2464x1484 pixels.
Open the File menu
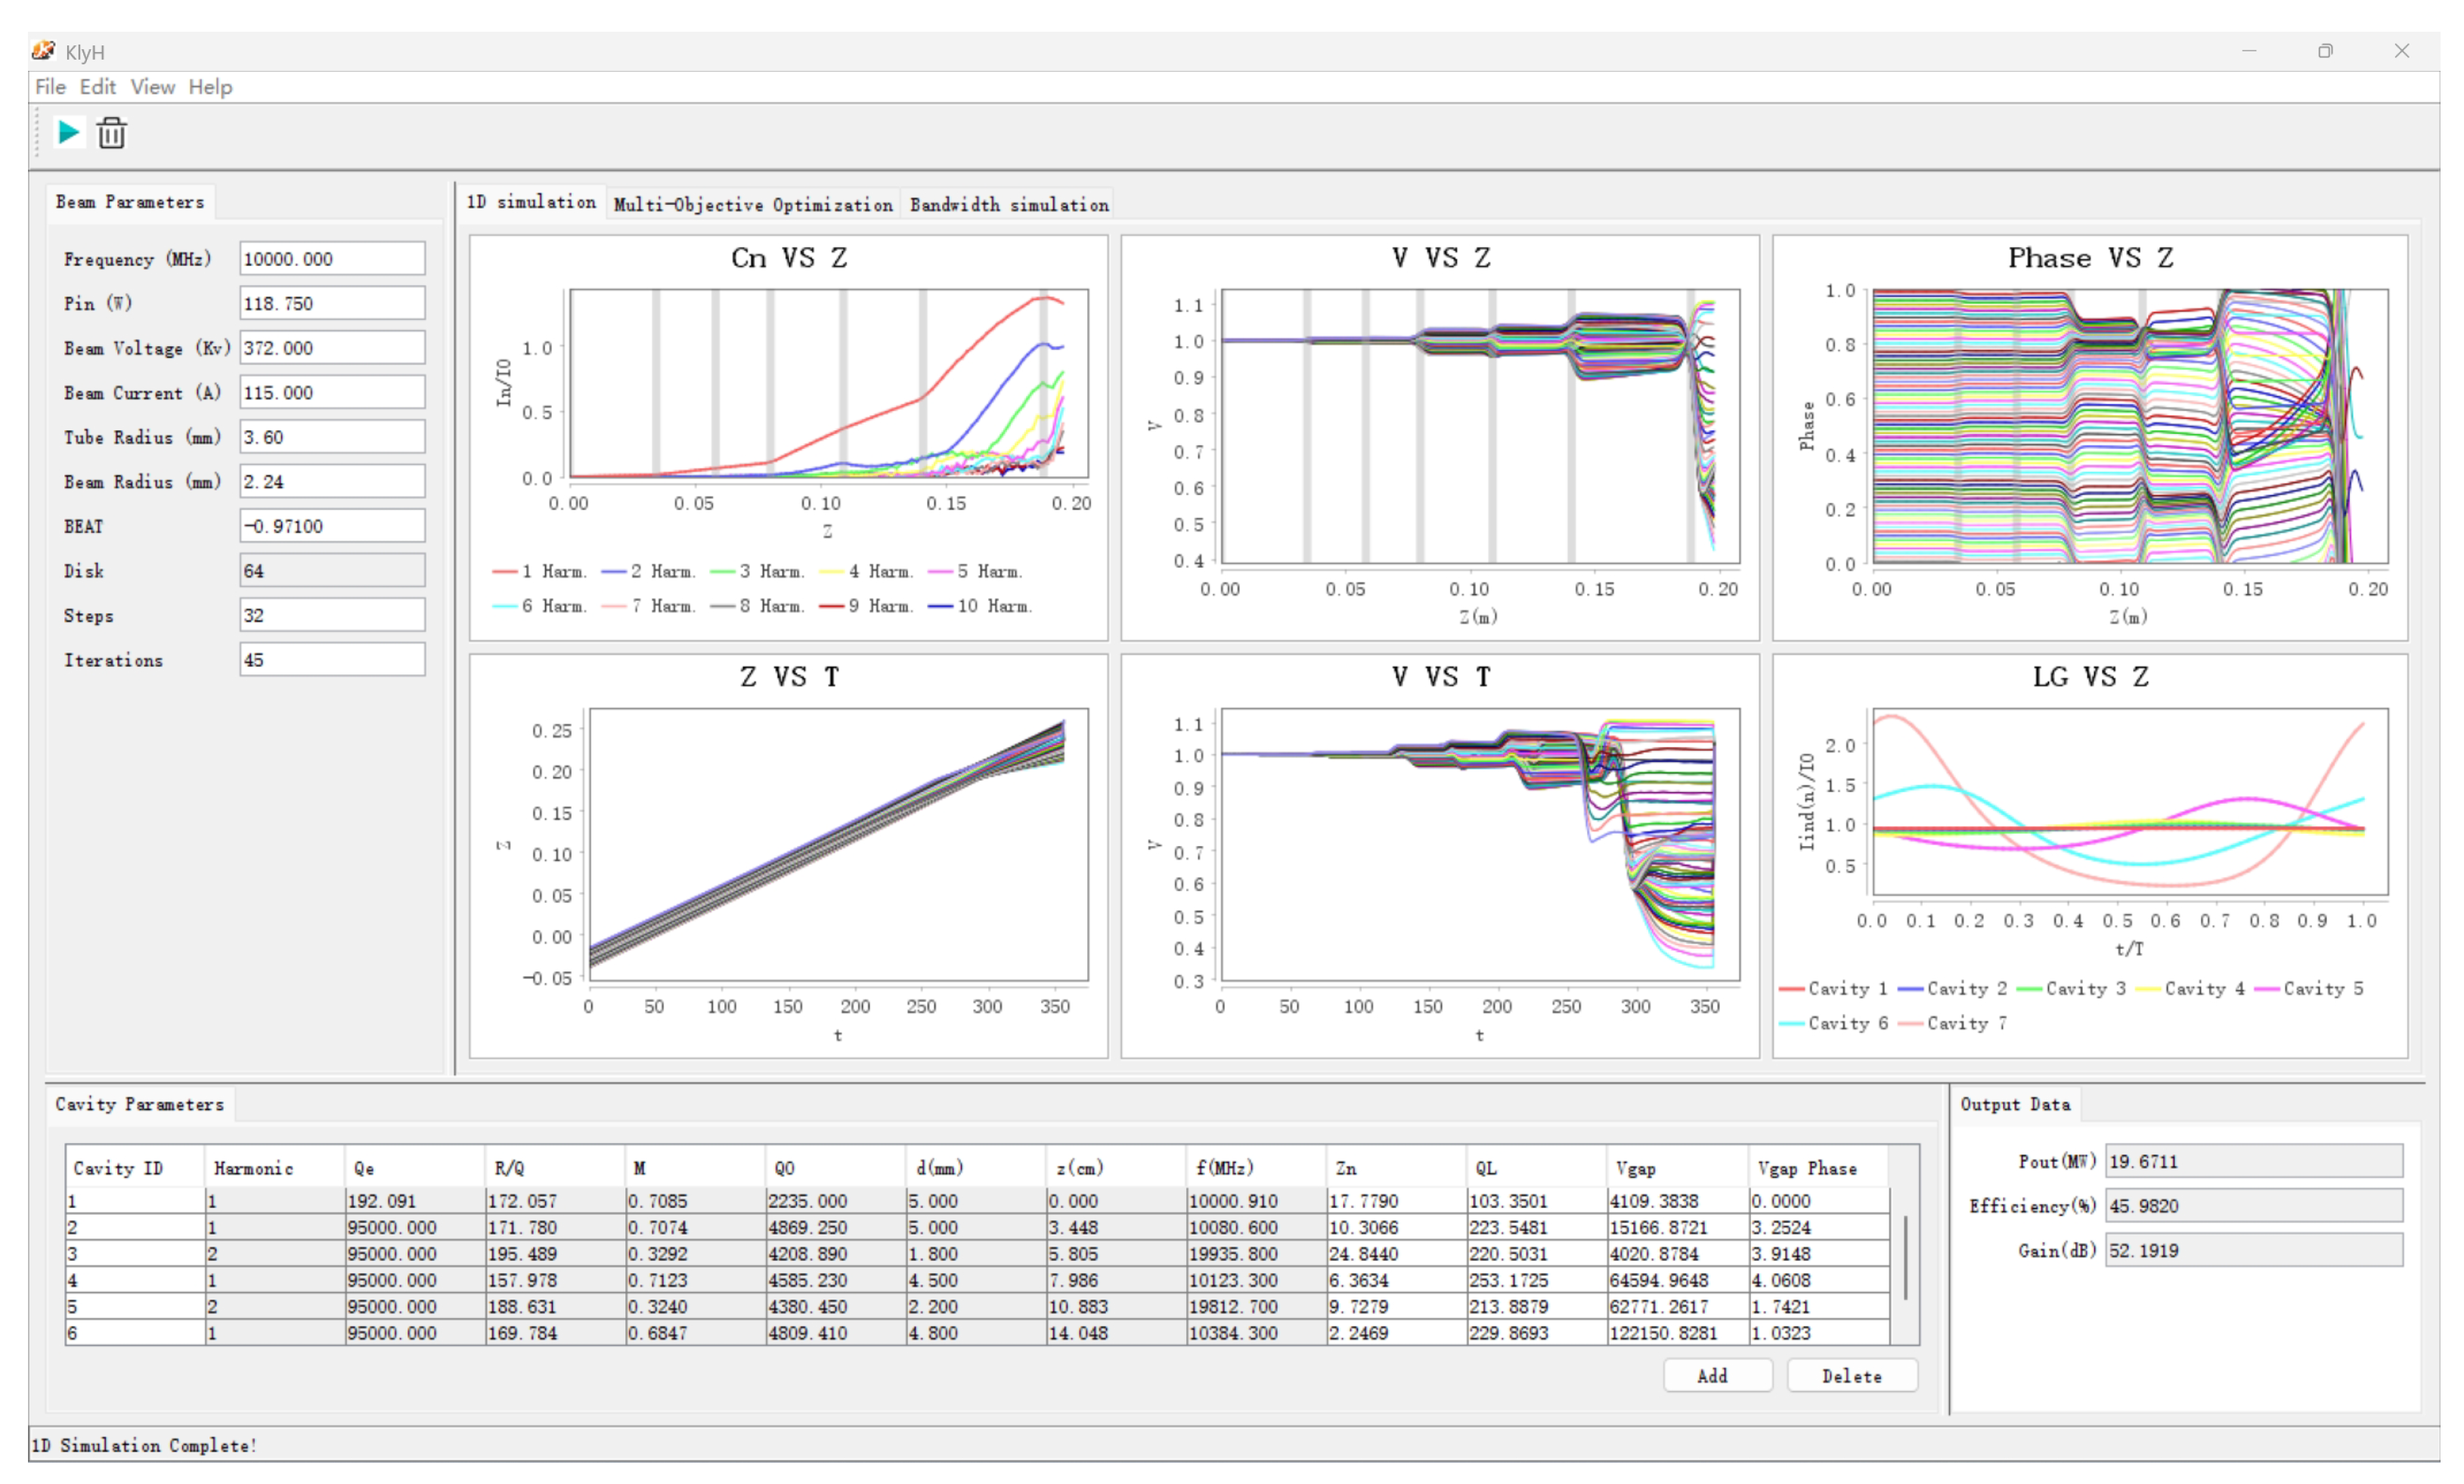(x=50, y=87)
